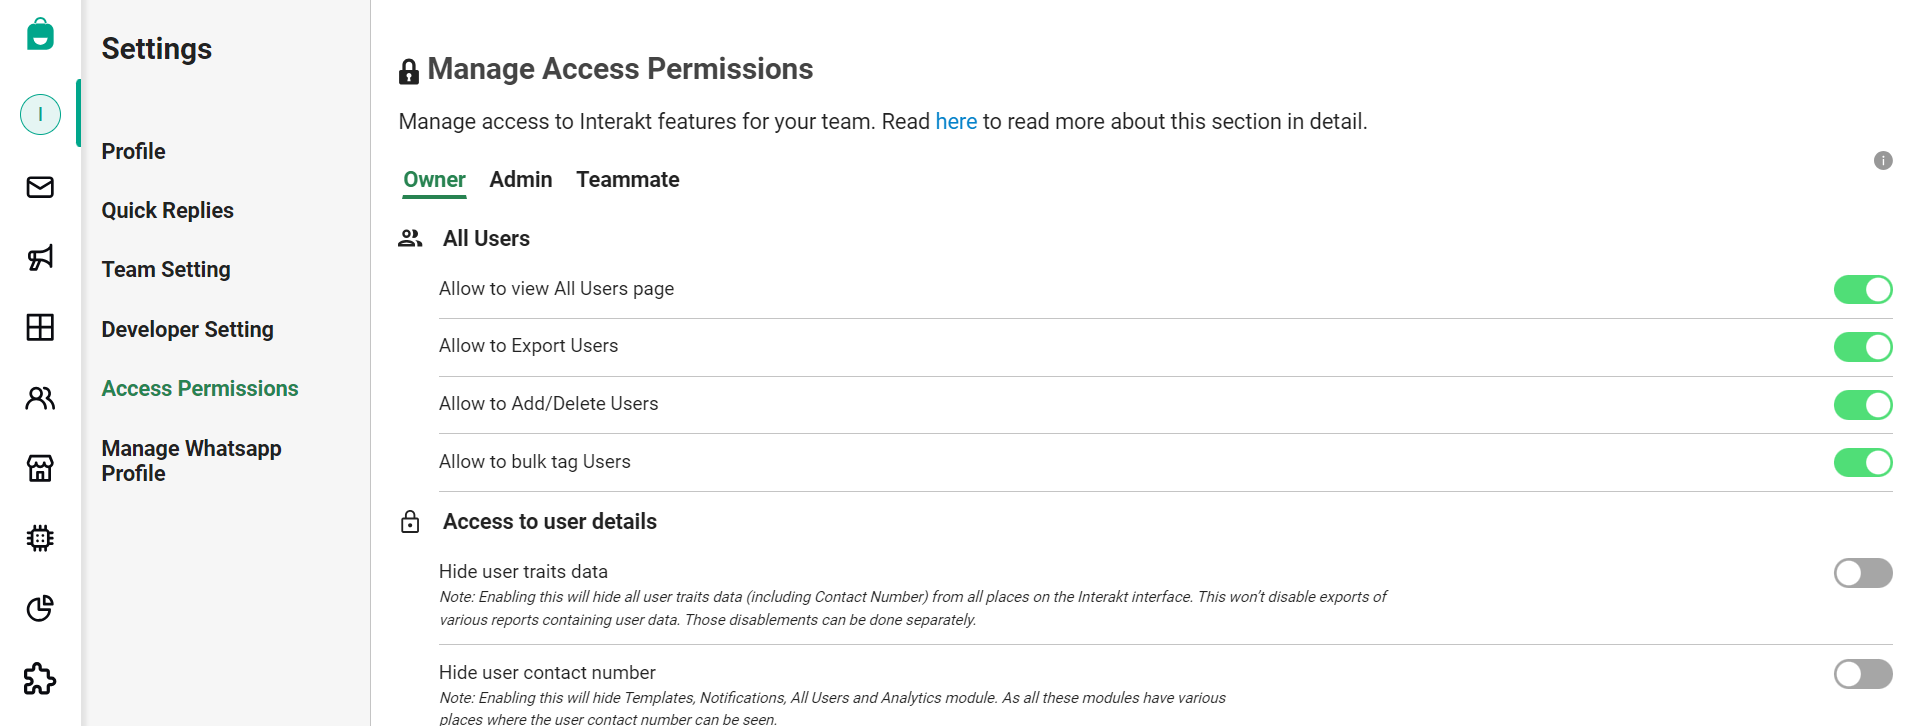Disable Allow to view All Users page
This screenshot has width=1919, height=726.
tap(1862, 289)
